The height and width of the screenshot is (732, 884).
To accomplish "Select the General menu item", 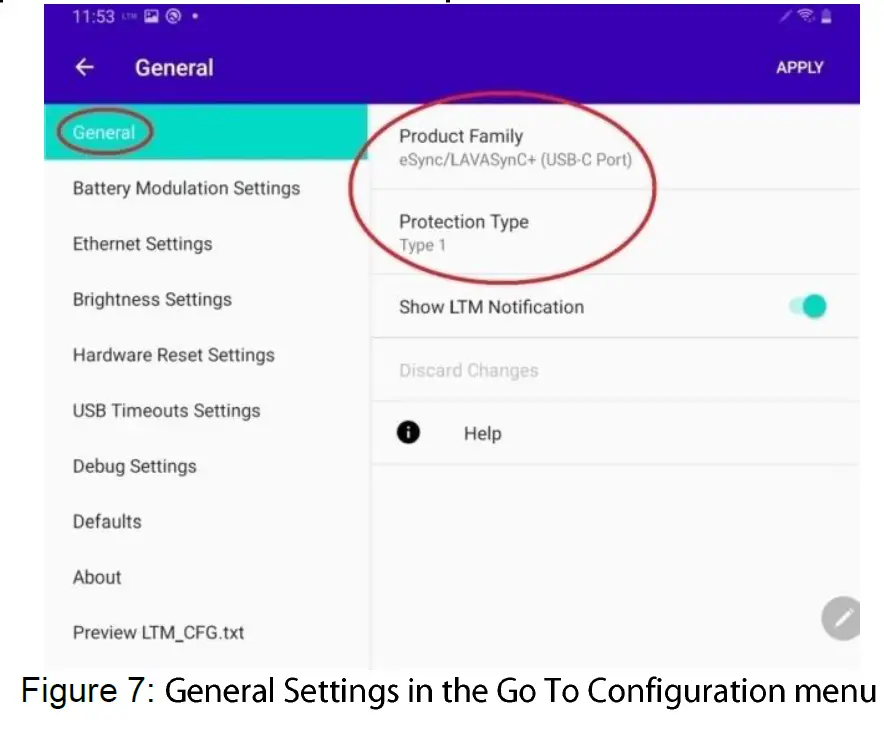I will pos(104,132).
